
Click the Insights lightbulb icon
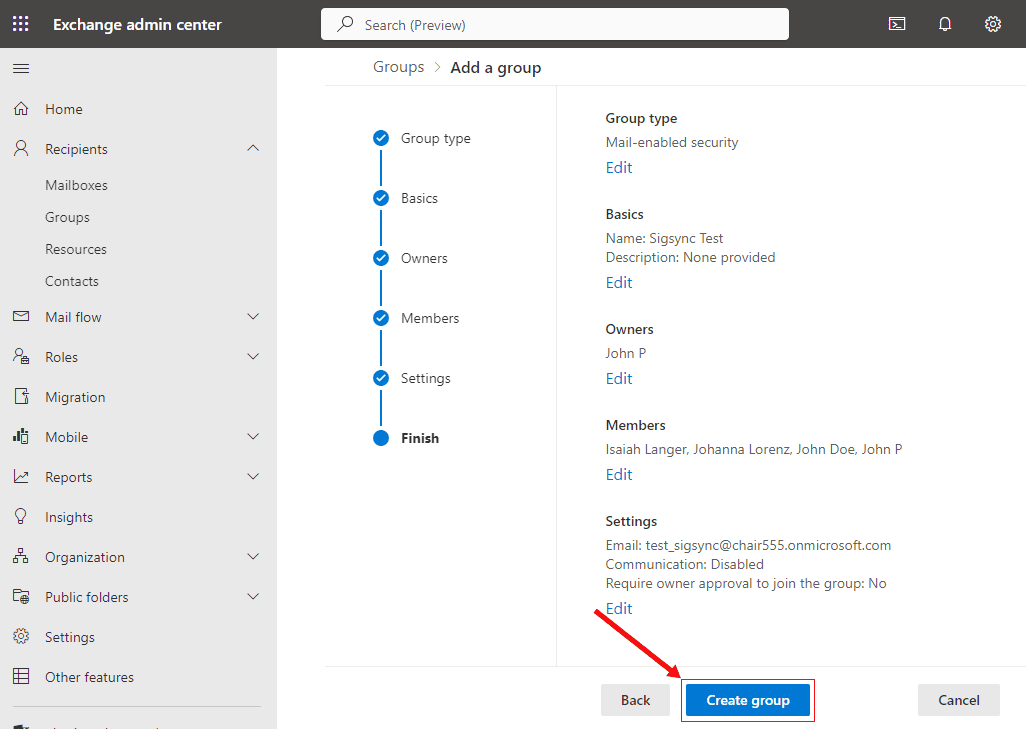(21, 517)
